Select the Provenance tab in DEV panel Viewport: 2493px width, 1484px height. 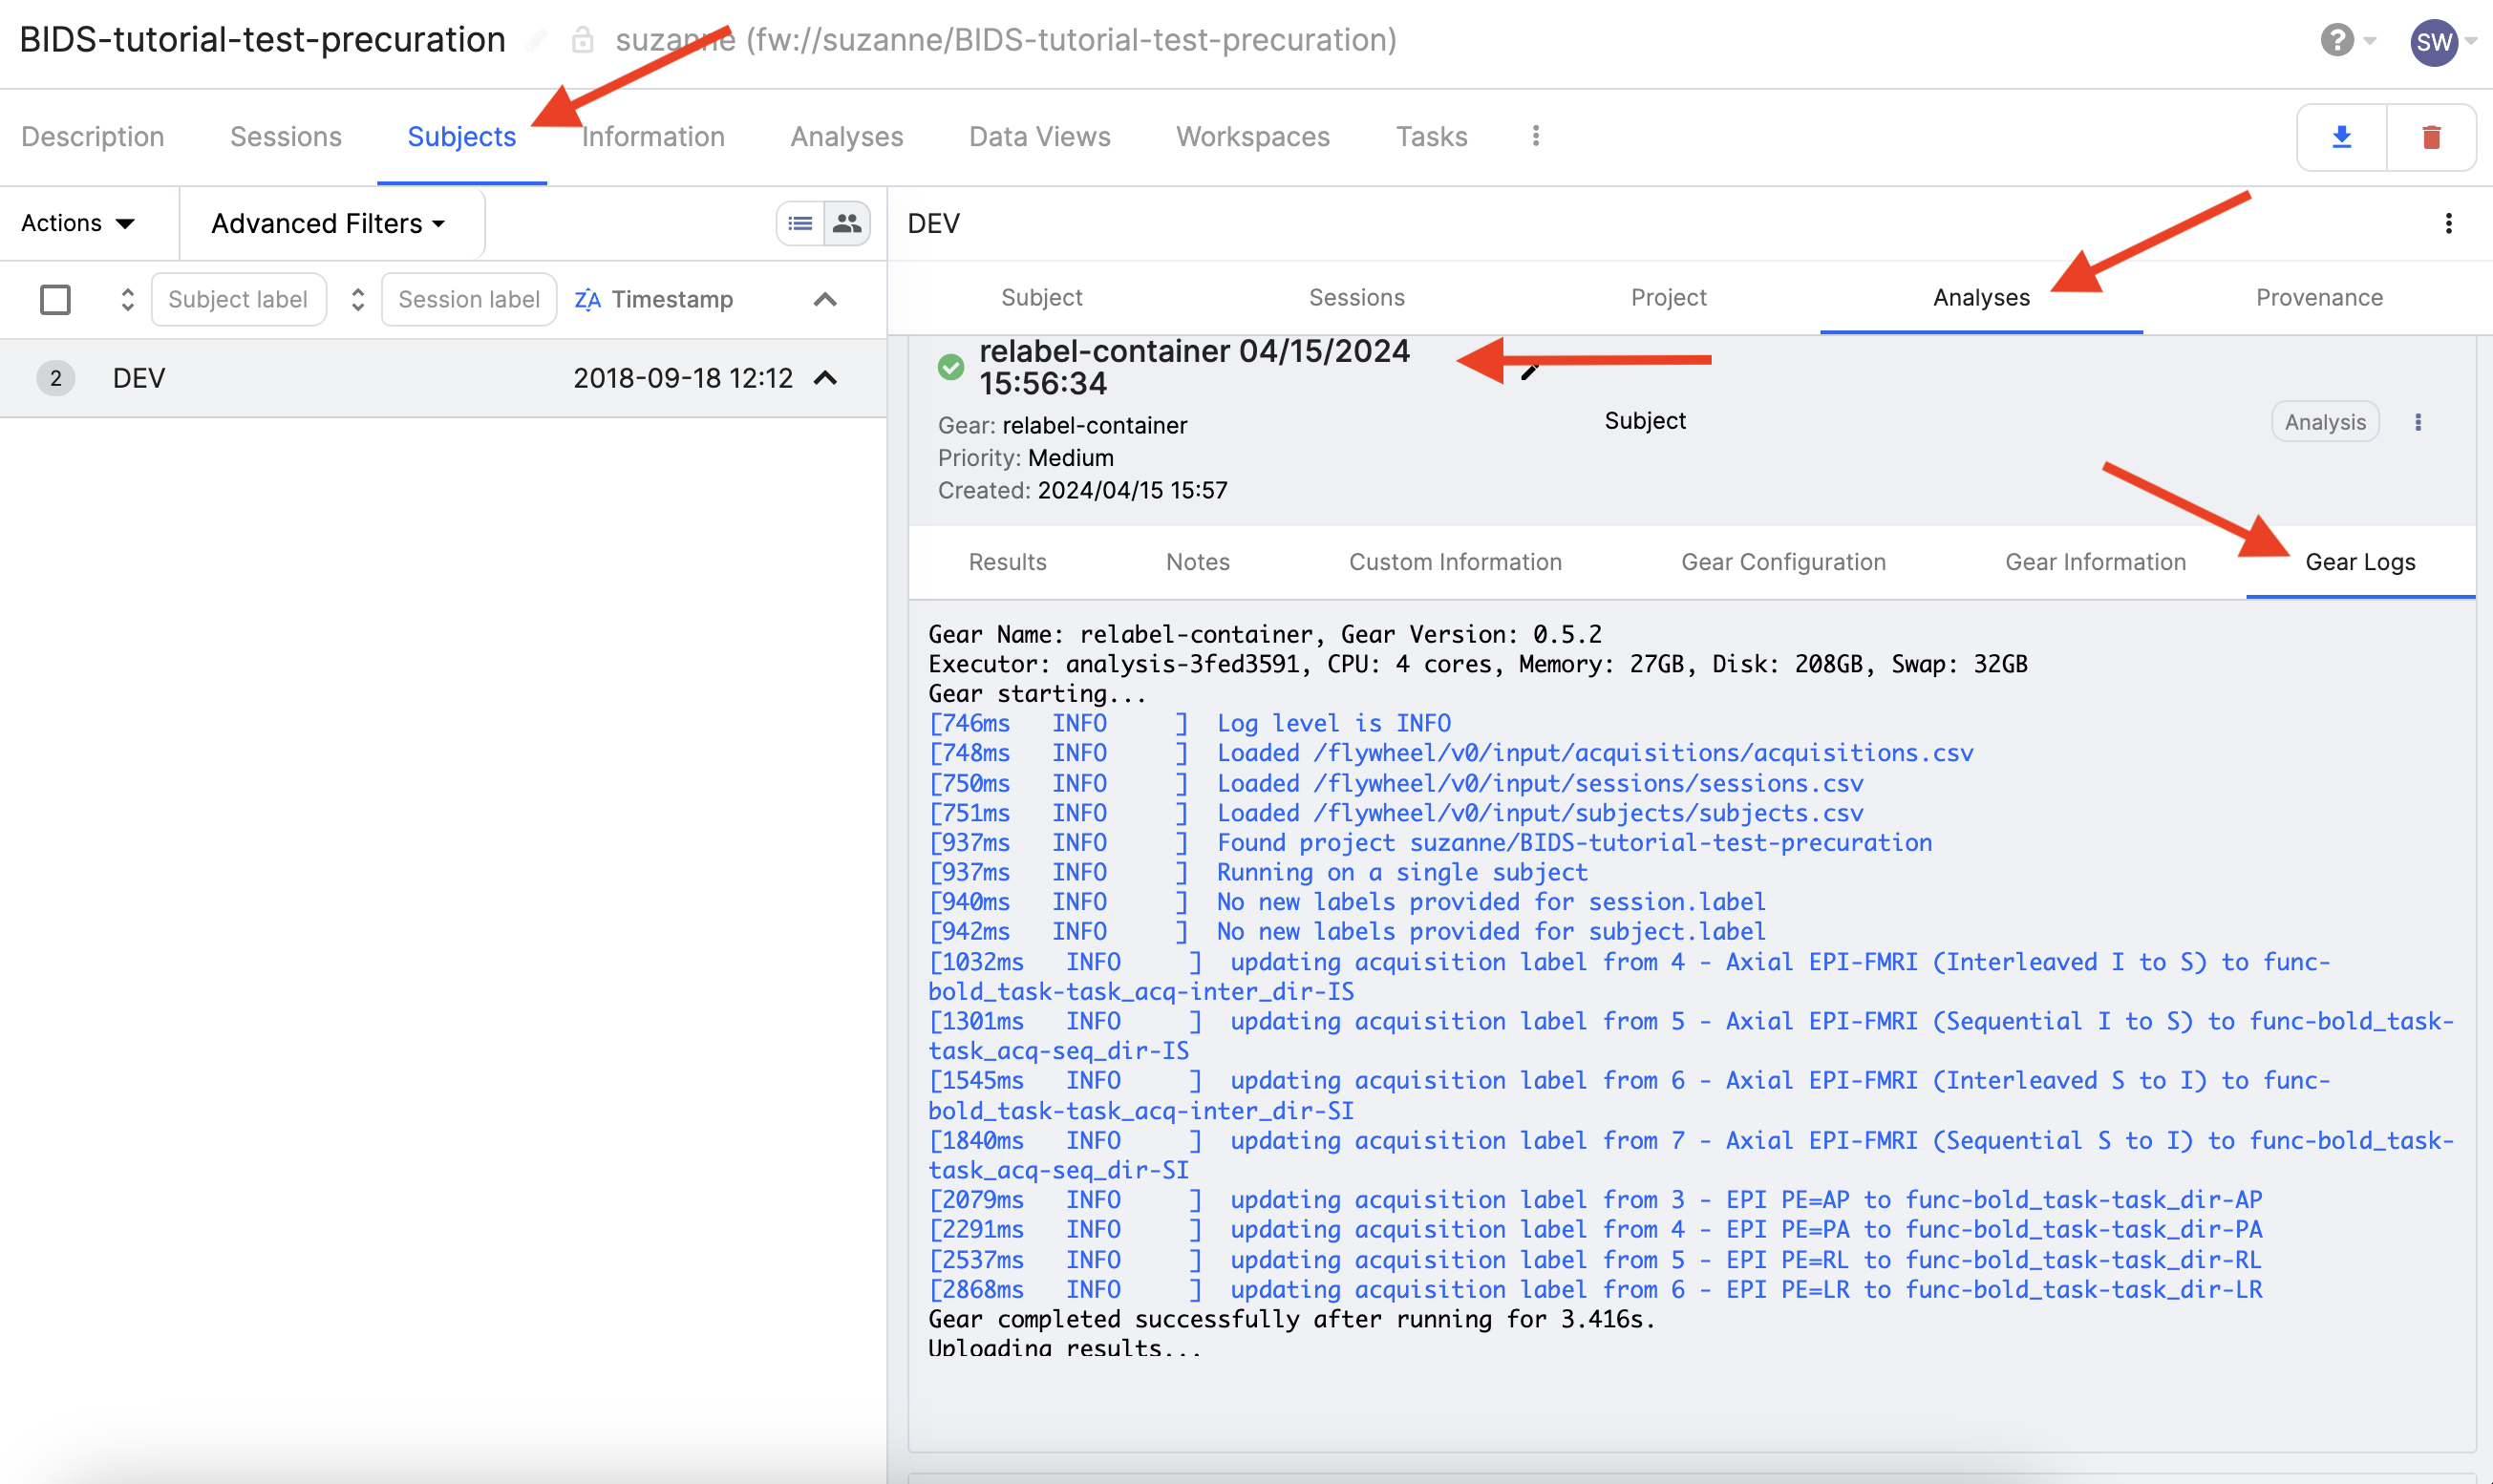[2320, 297]
